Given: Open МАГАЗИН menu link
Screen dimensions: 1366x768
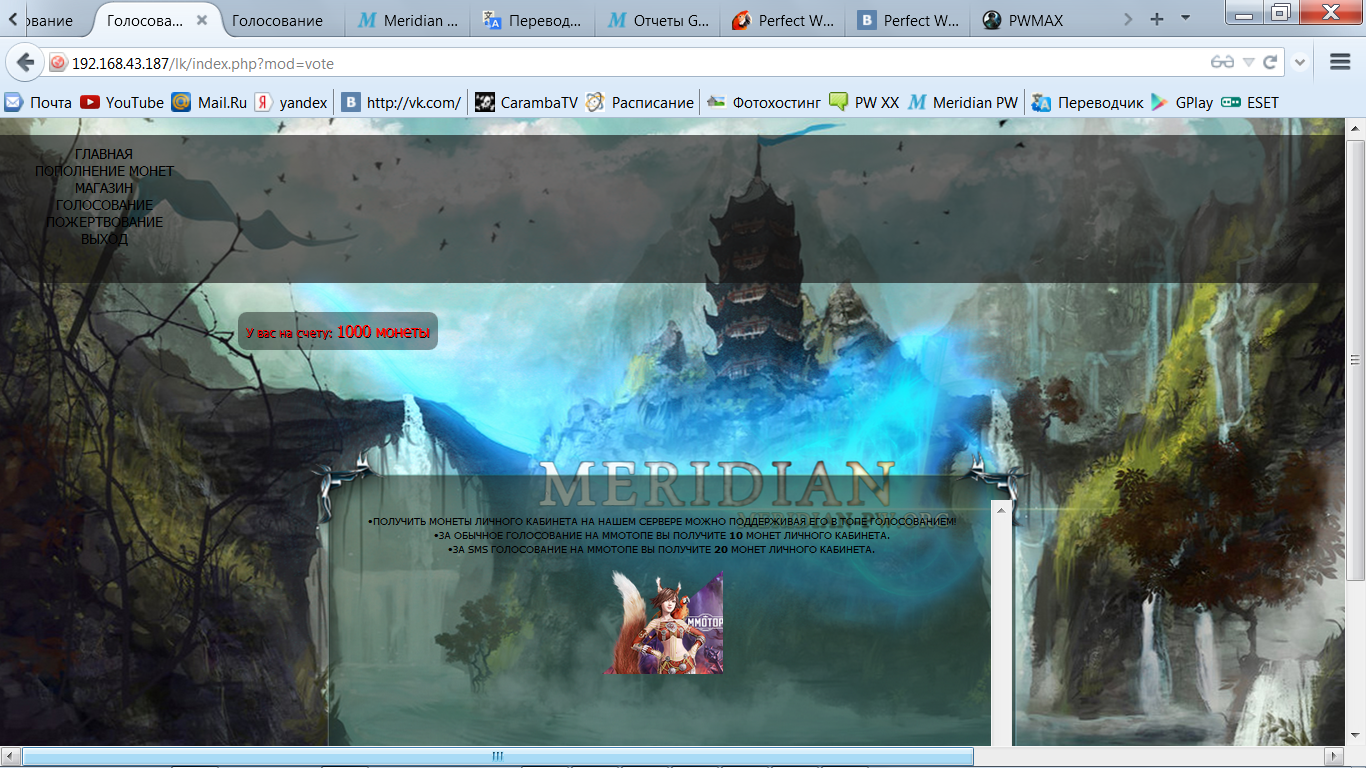Looking at the screenshot, I should tap(104, 188).
